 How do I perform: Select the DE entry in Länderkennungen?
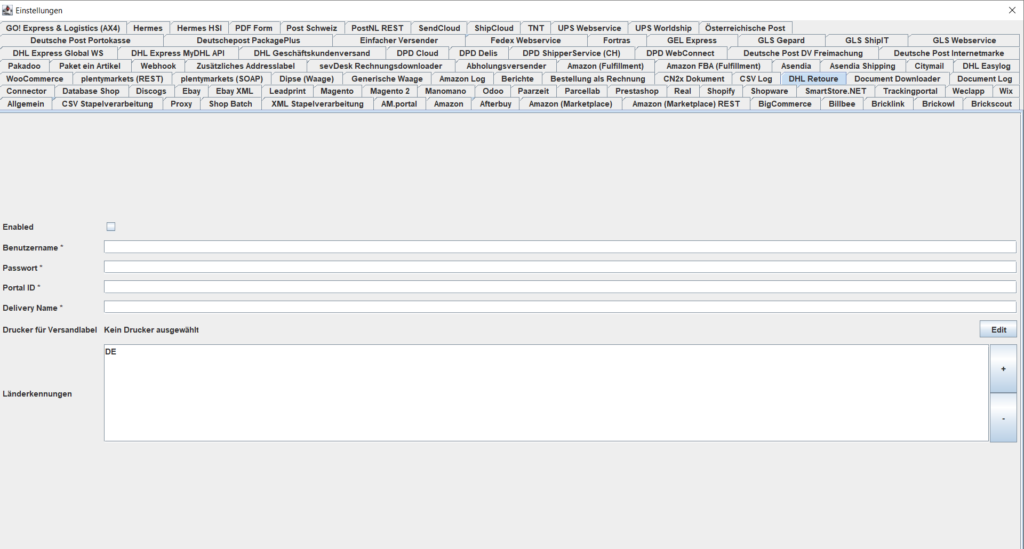(110, 352)
